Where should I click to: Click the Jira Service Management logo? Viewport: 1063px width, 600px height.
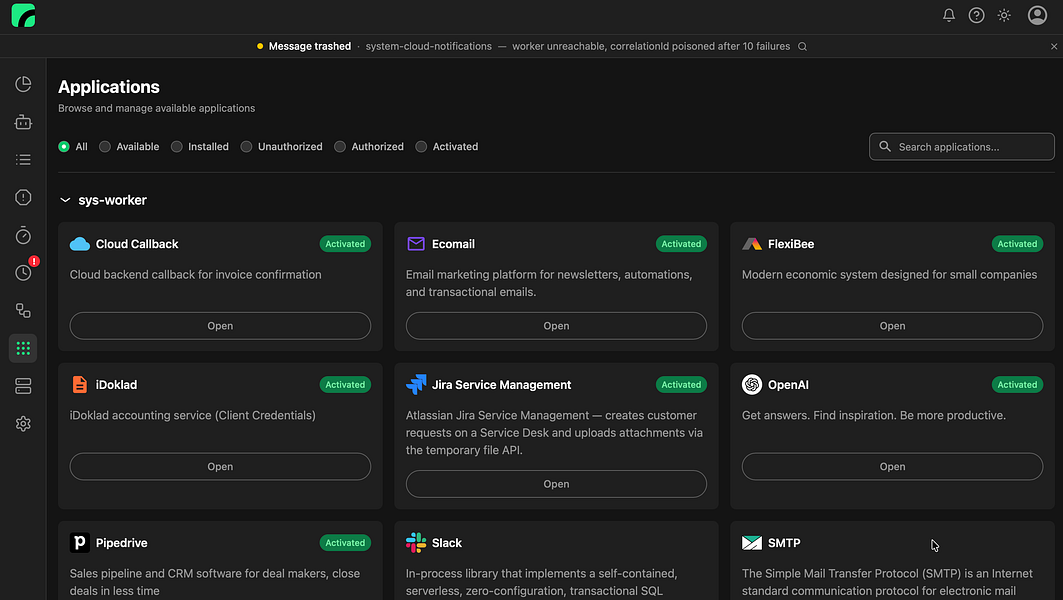point(416,384)
